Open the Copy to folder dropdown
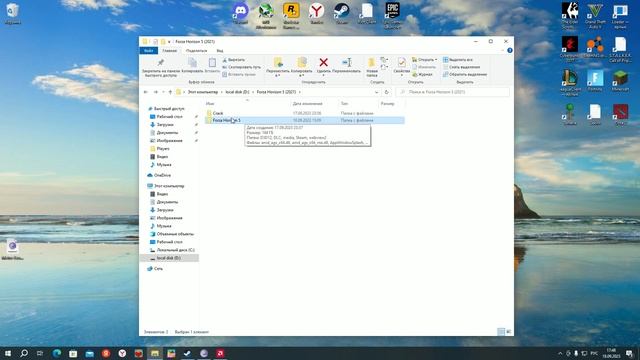The width and height of the screenshot is (640, 360). click(x=302, y=76)
